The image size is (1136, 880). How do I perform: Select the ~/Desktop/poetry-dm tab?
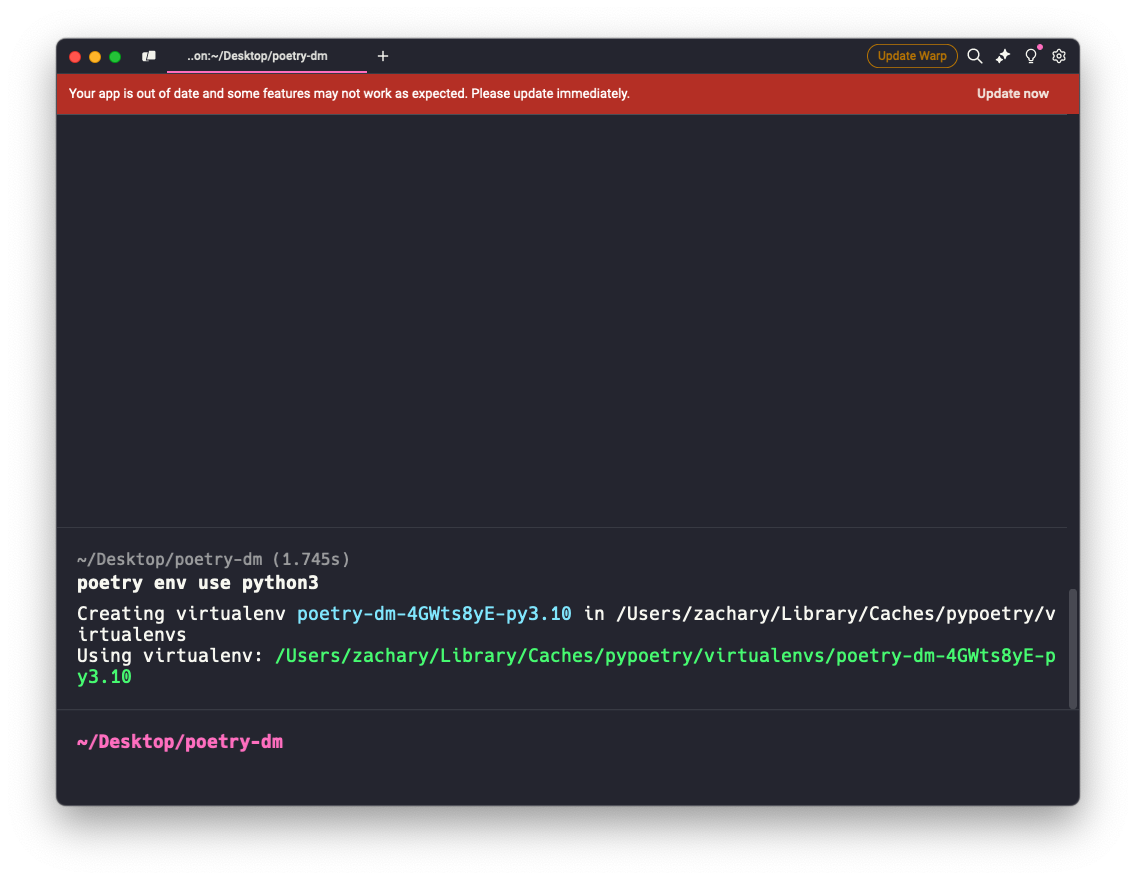(267, 56)
